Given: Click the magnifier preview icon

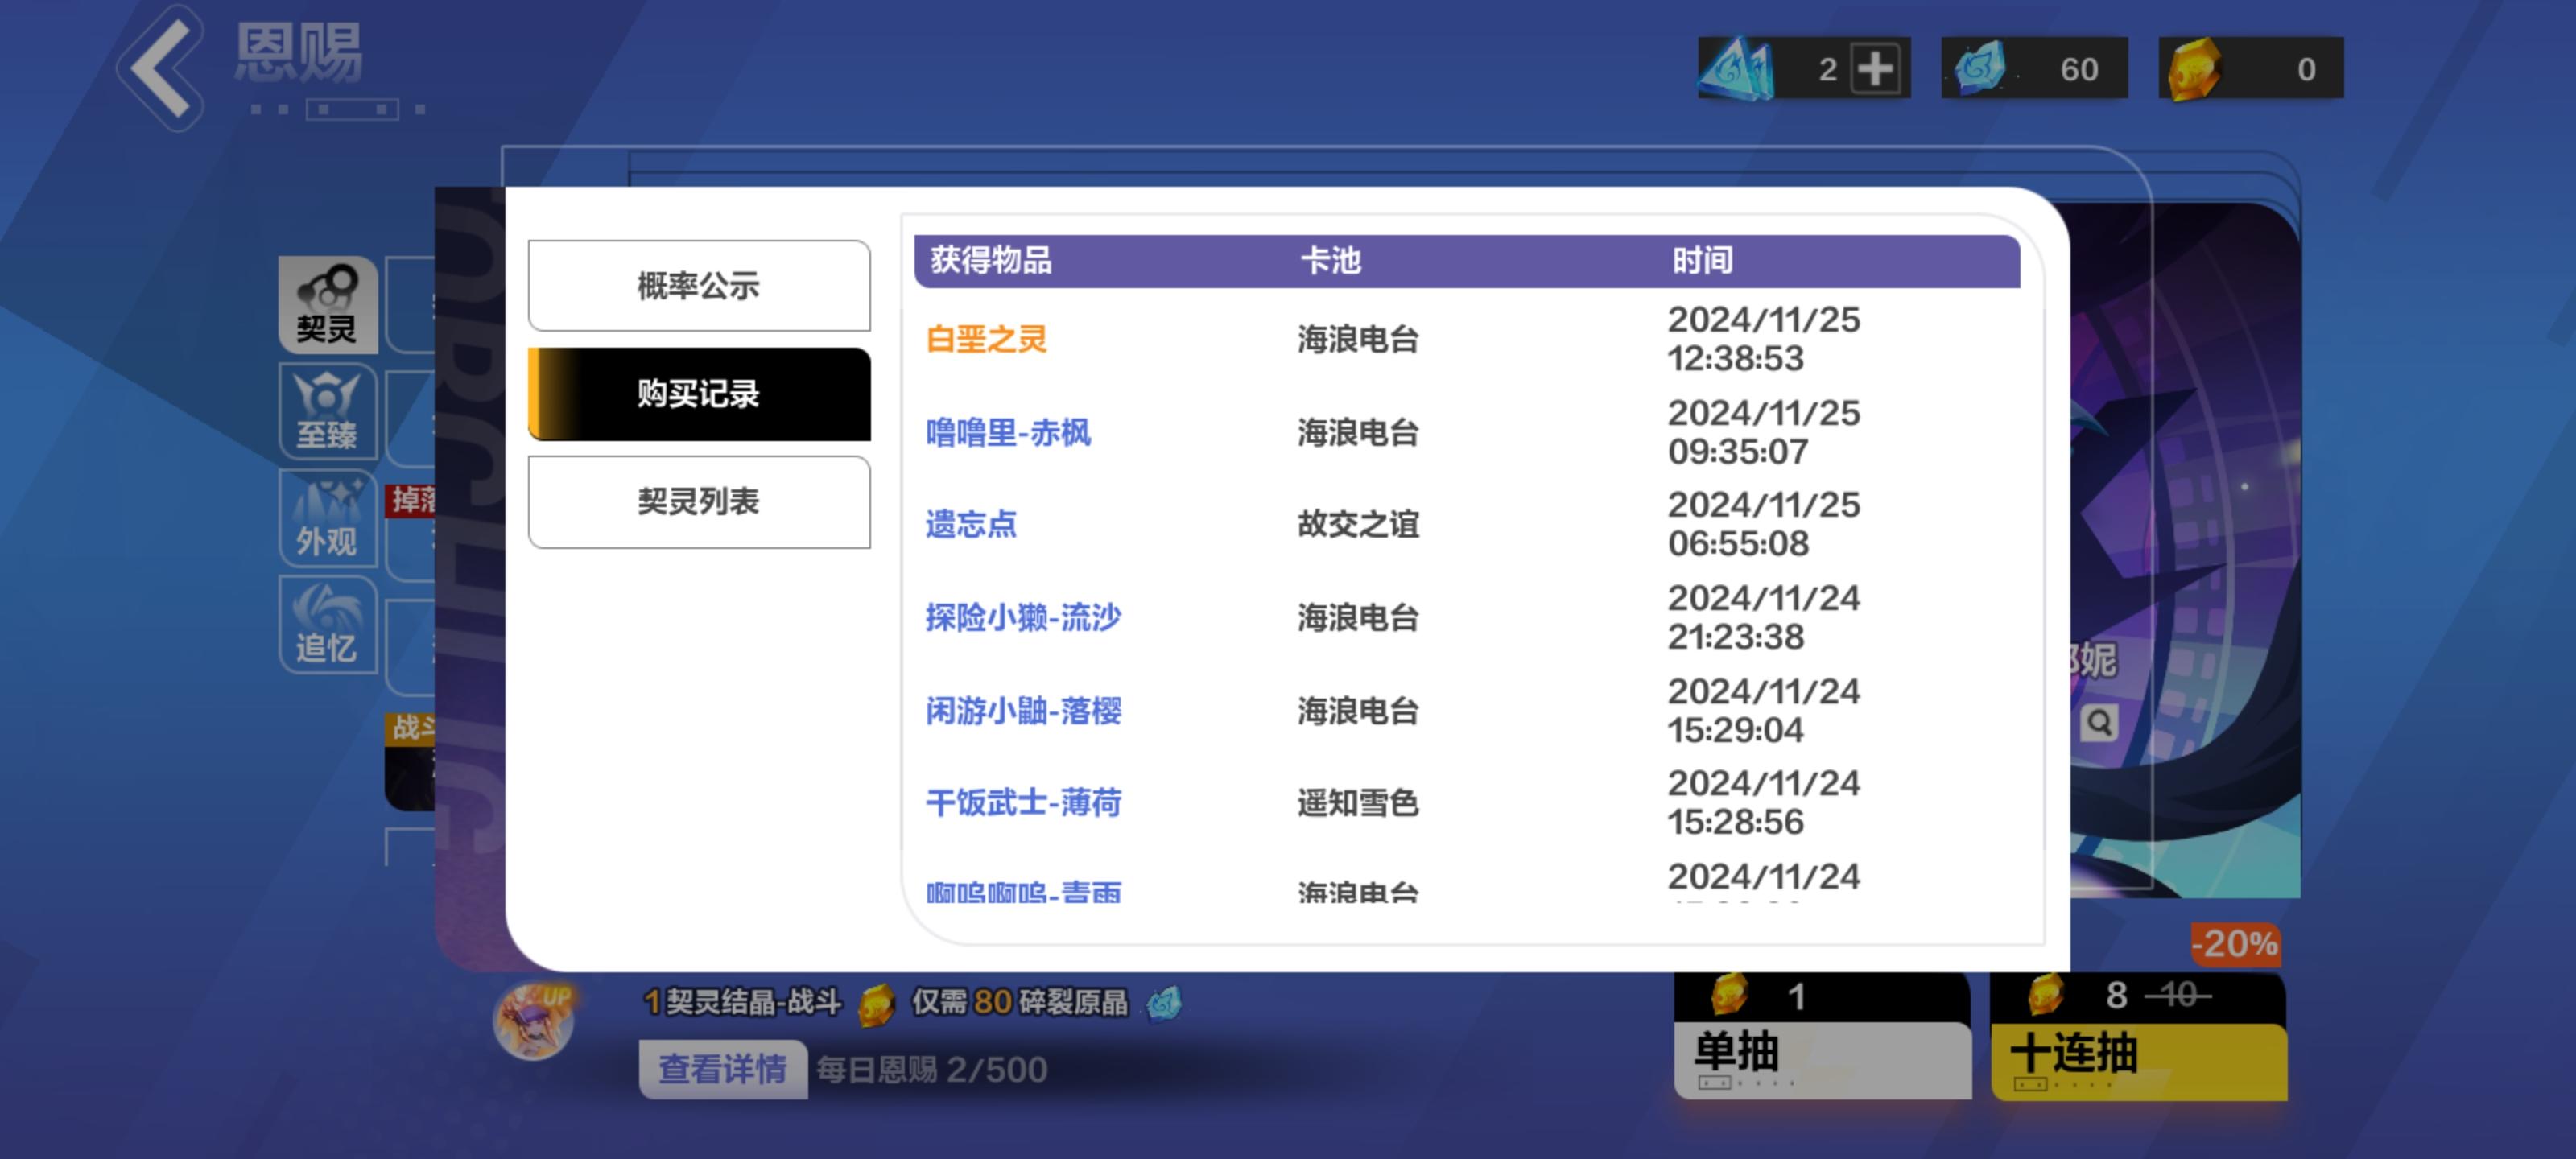Looking at the screenshot, I should pos(2098,722).
